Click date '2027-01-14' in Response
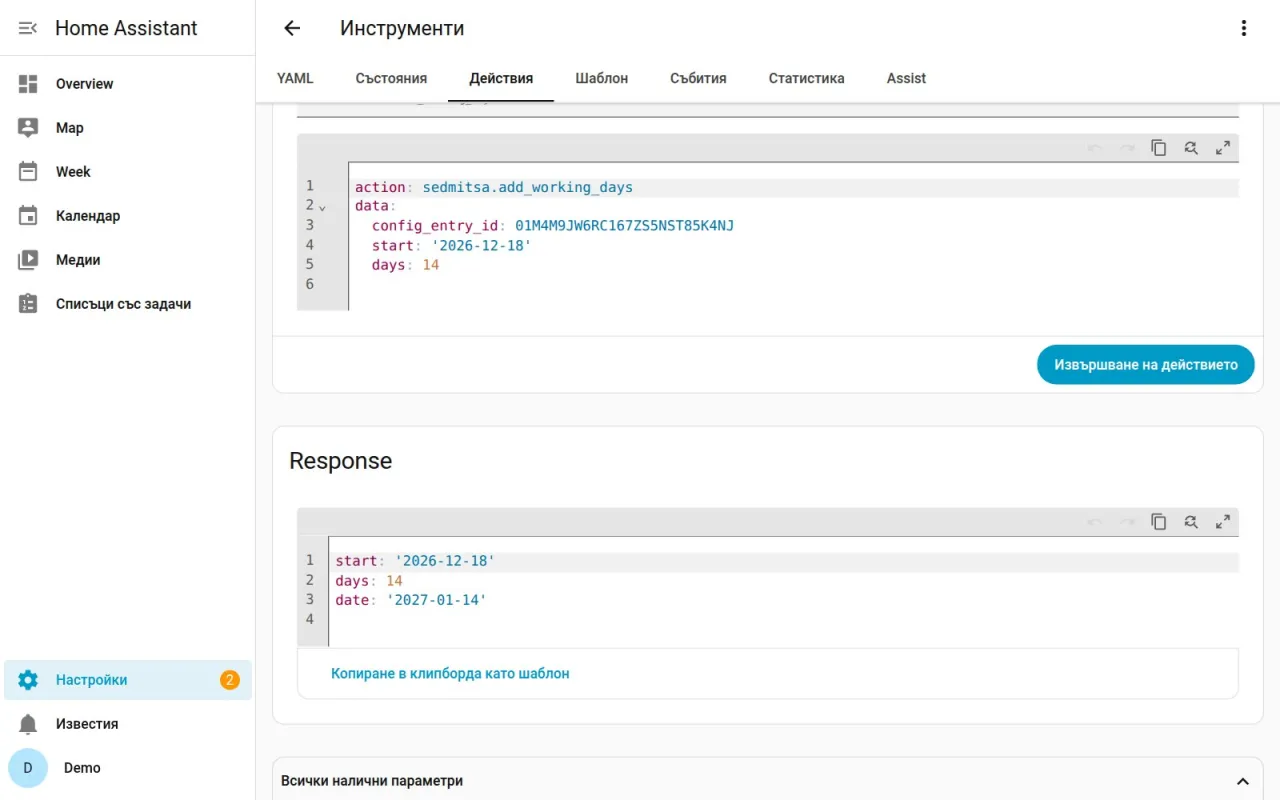The height and width of the screenshot is (800, 1280). pos(436,600)
